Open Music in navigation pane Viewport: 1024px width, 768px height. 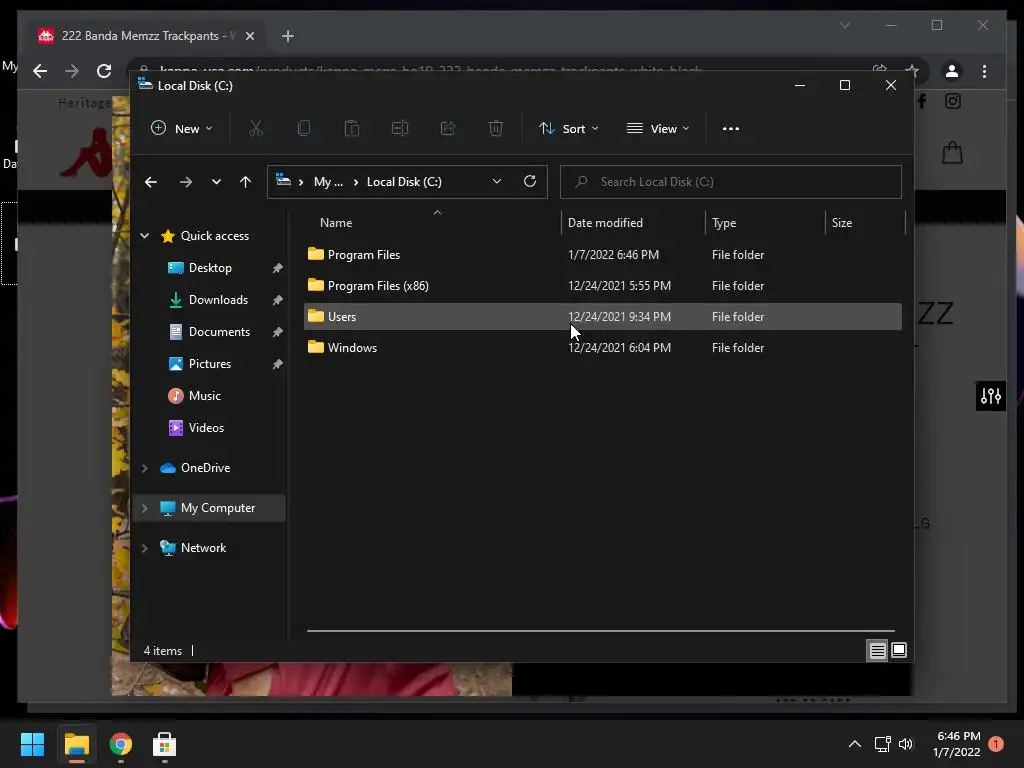(204, 396)
